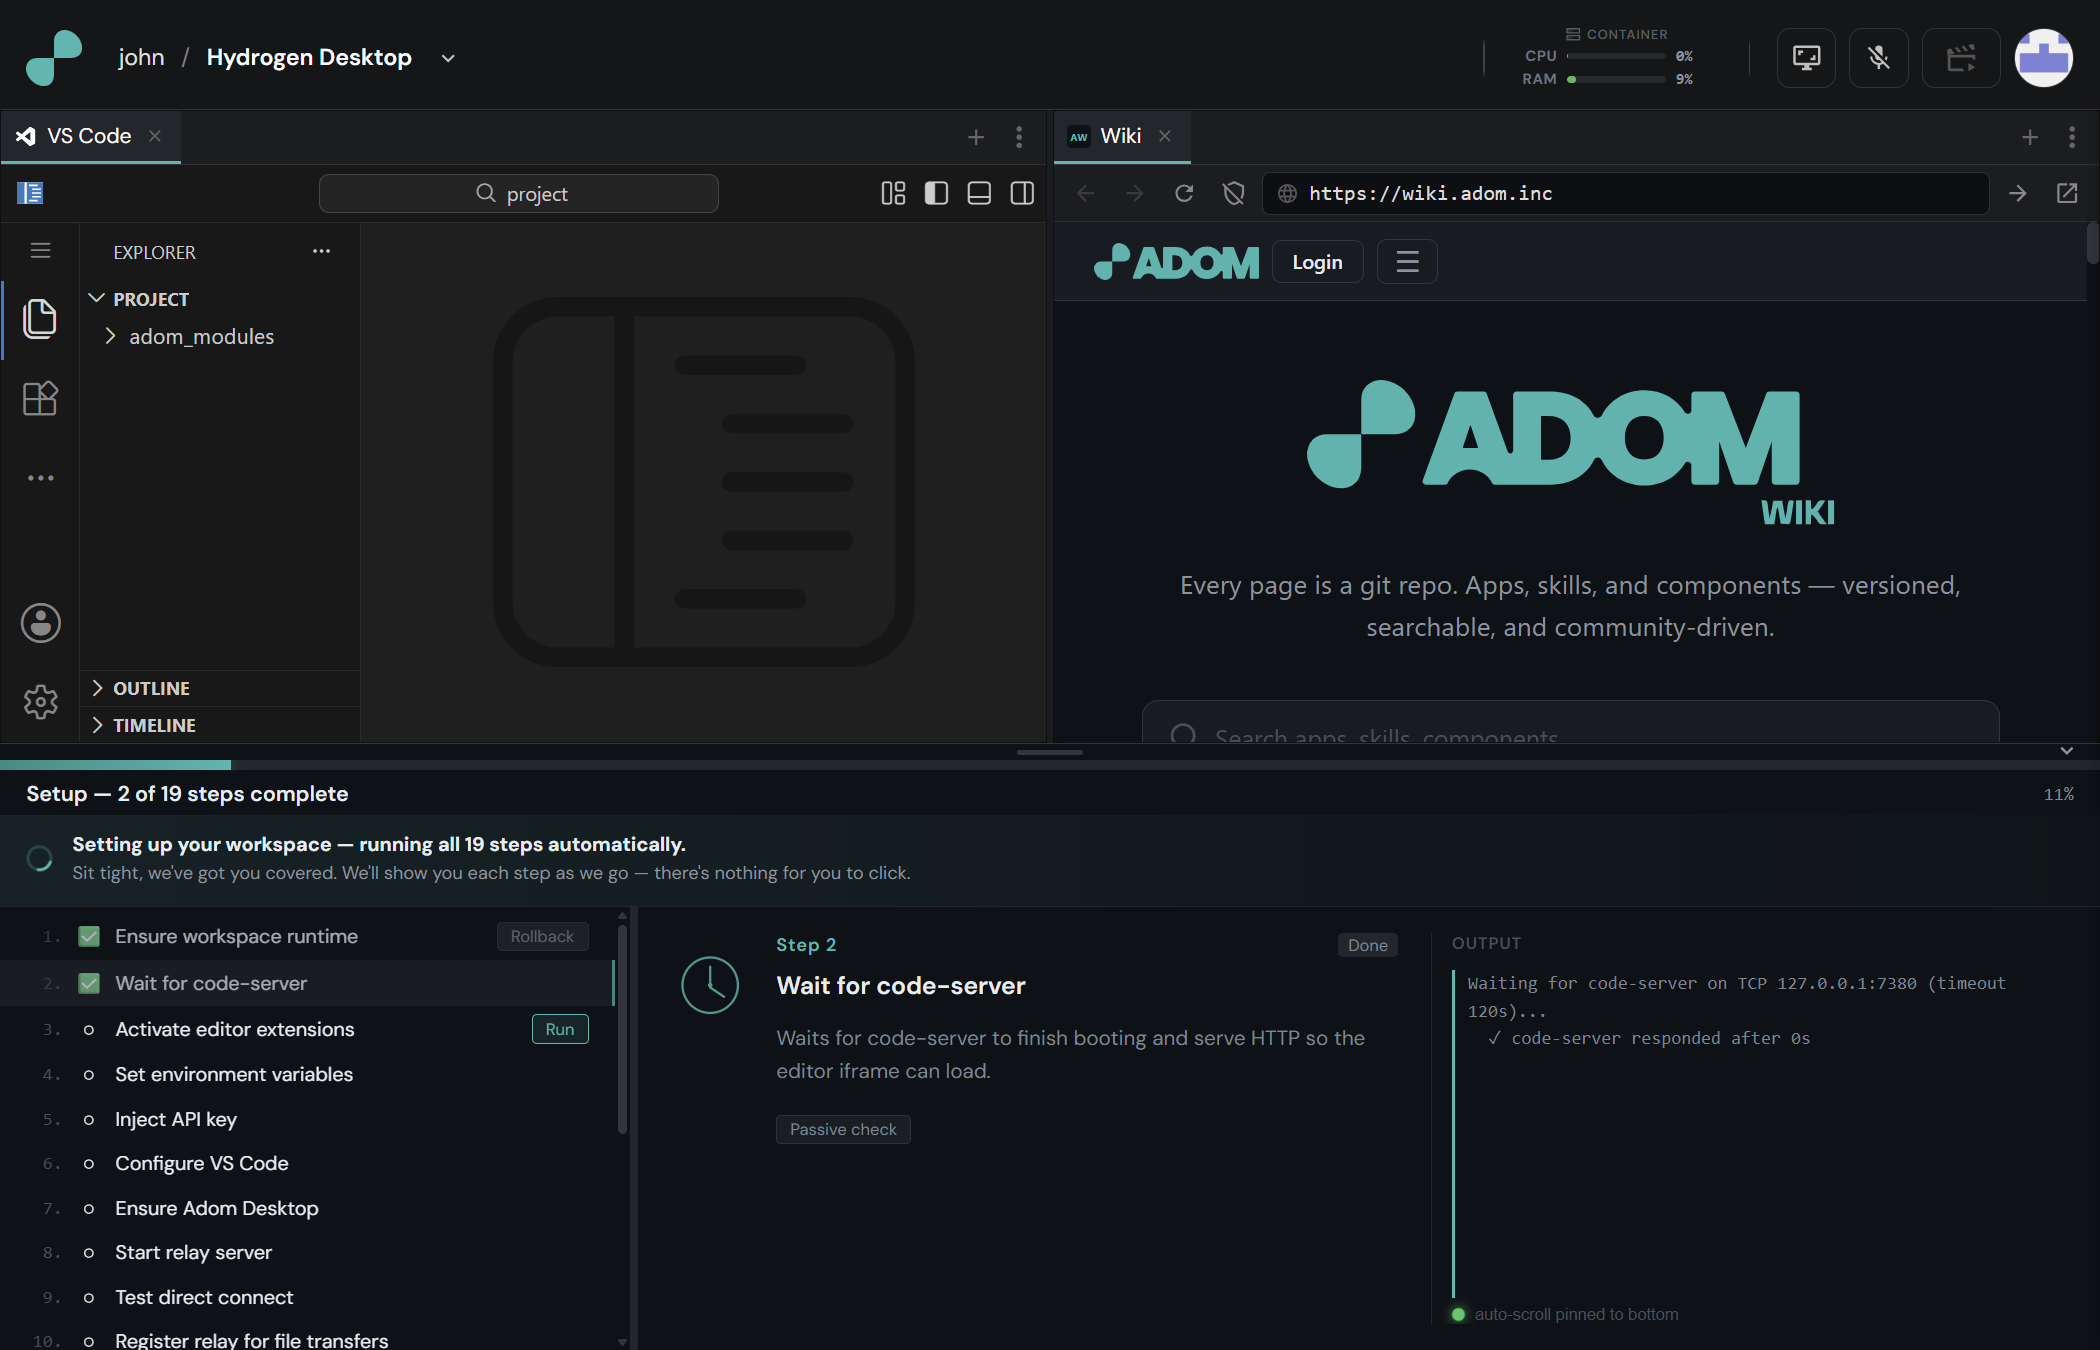
Task: Add a new tab in the VS Code pane
Action: (976, 137)
